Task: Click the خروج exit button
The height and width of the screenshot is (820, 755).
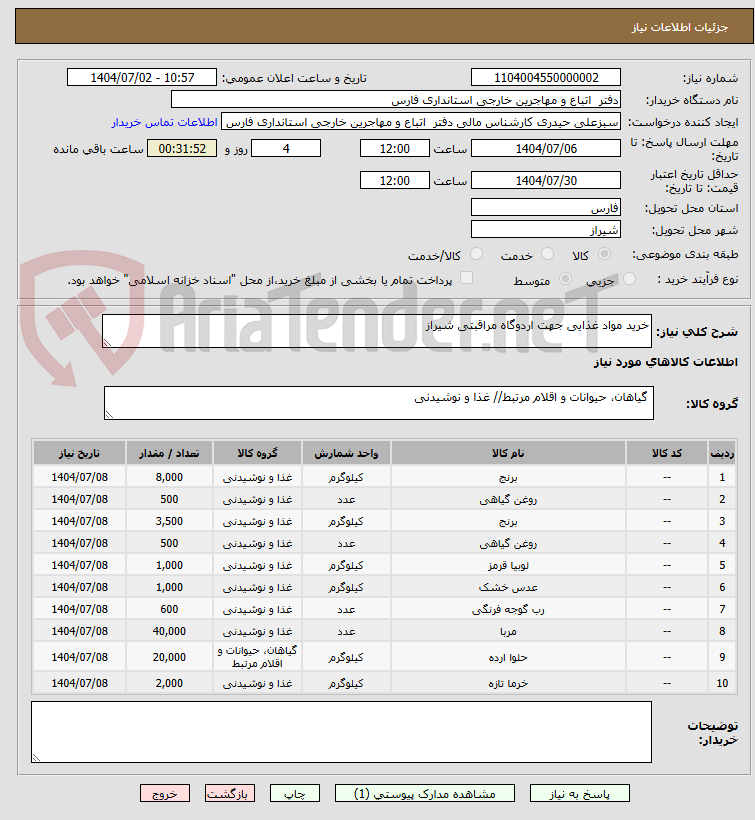Action: 165,793
